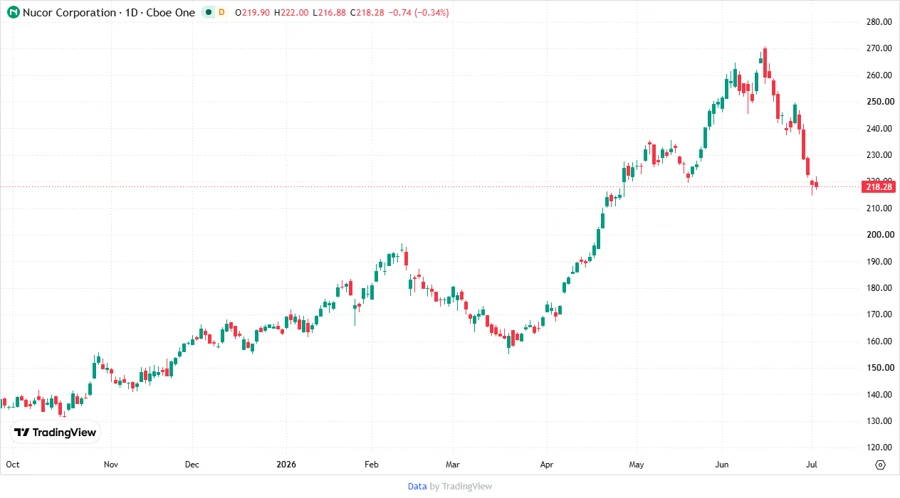Click the Oct time axis label

[12, 464]
